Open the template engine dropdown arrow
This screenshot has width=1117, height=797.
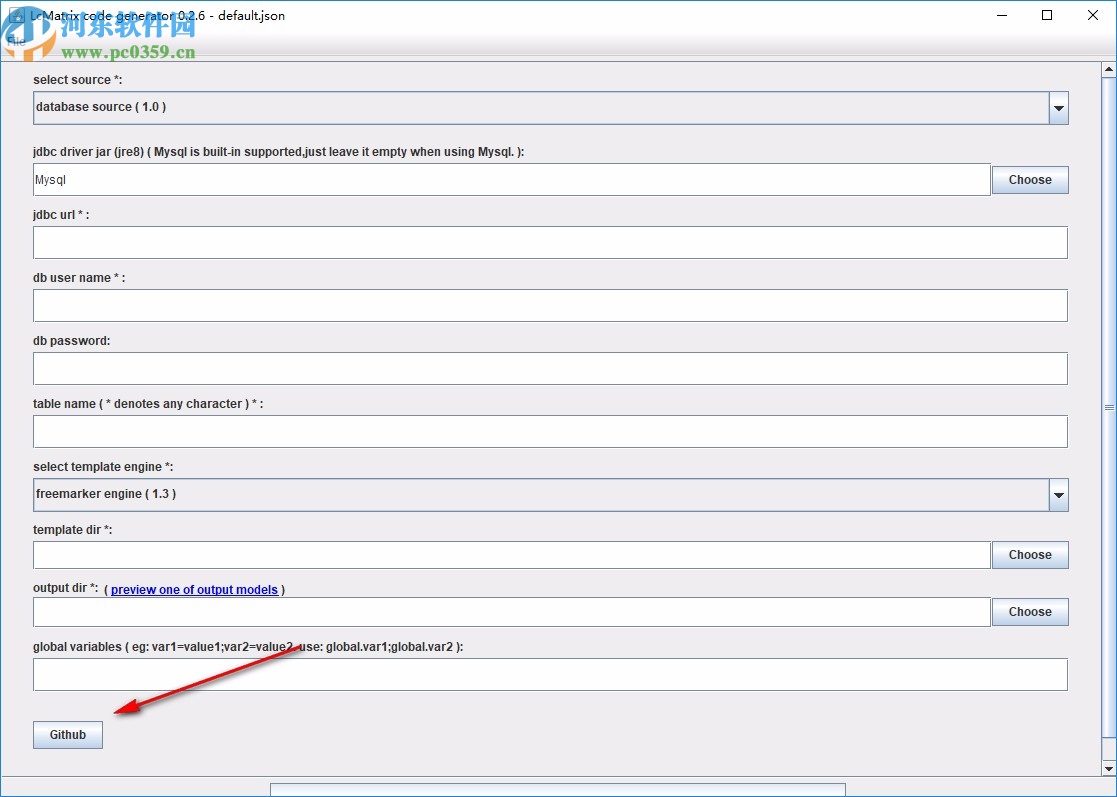point(1059,495)
